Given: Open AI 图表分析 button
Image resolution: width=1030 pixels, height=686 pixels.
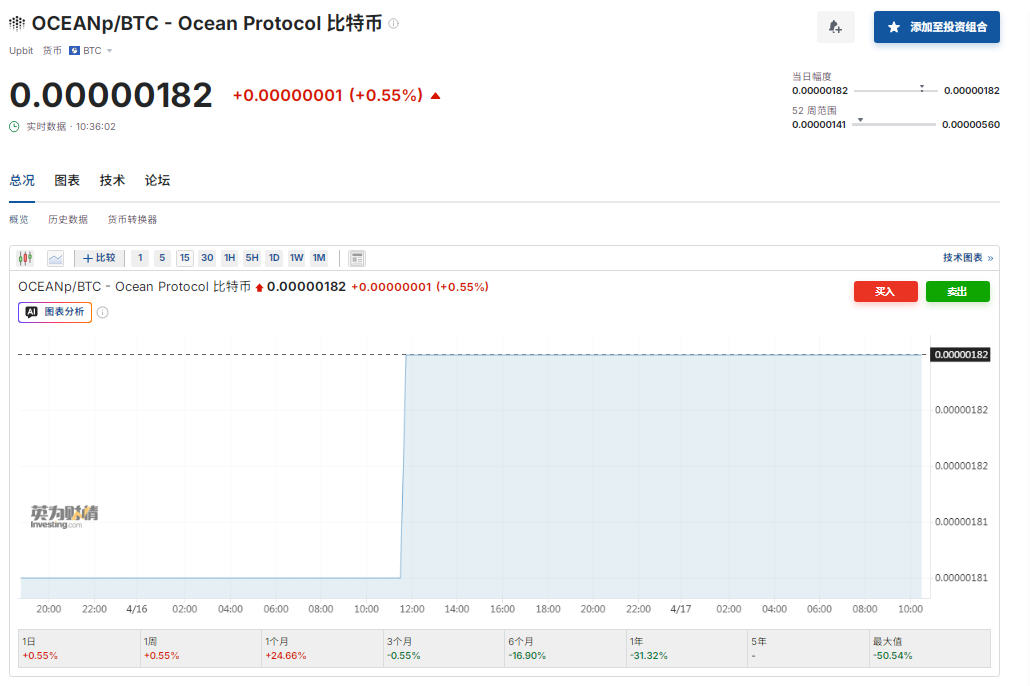Looking at the screenshot, I should [x=55, y=312].
